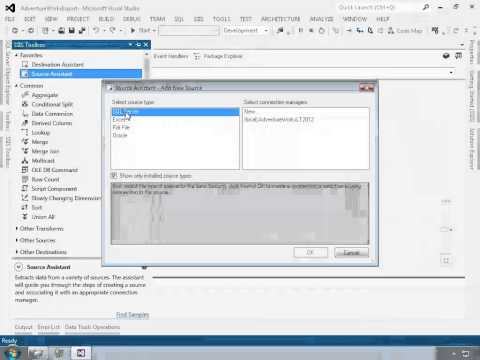The width and height of the screenshot is (480, 360).
Task: Open Data Tools Operations tab
Action: click(92, 327)
